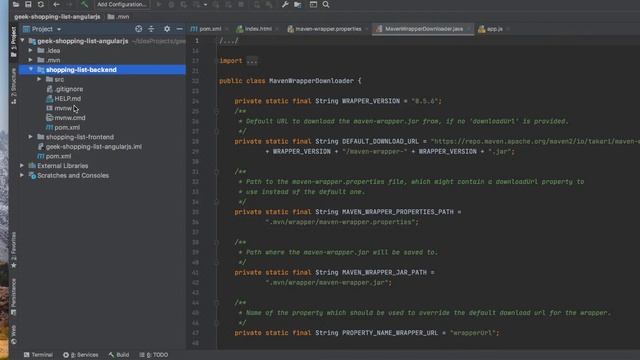Expand the folded header comment /.../
The image size is (640, 360).
tap(229, 41)
